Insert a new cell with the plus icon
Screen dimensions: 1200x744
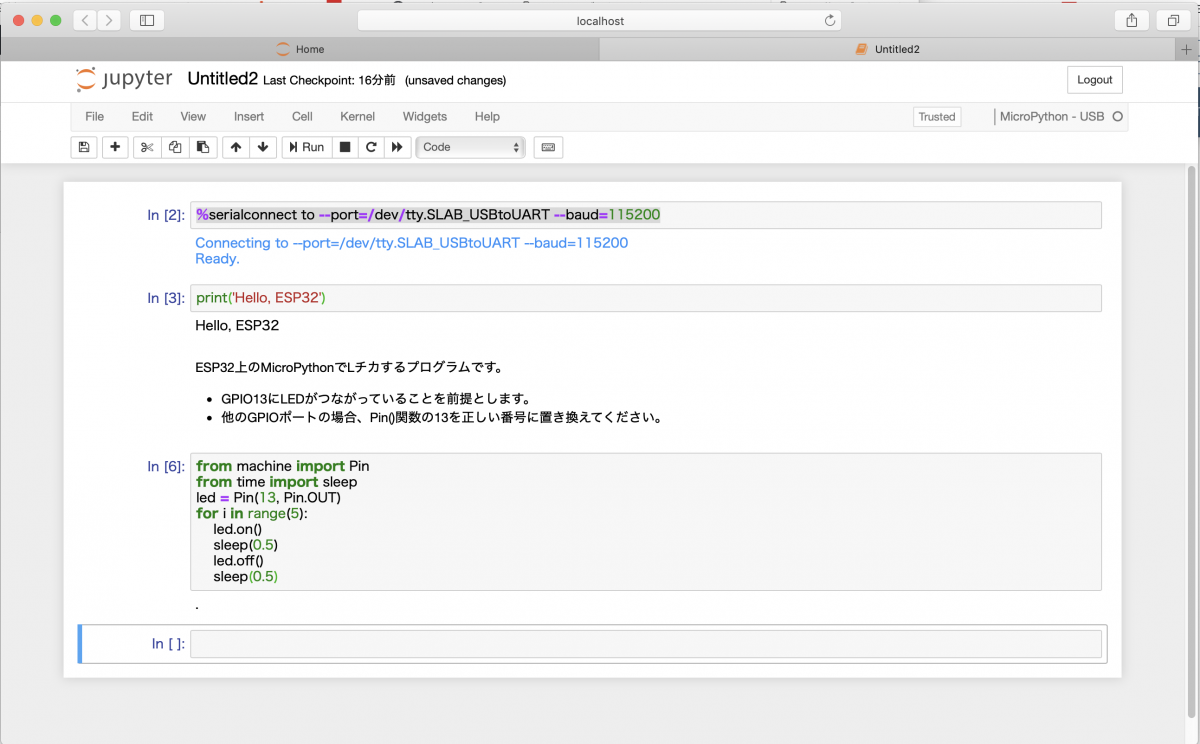114,147
